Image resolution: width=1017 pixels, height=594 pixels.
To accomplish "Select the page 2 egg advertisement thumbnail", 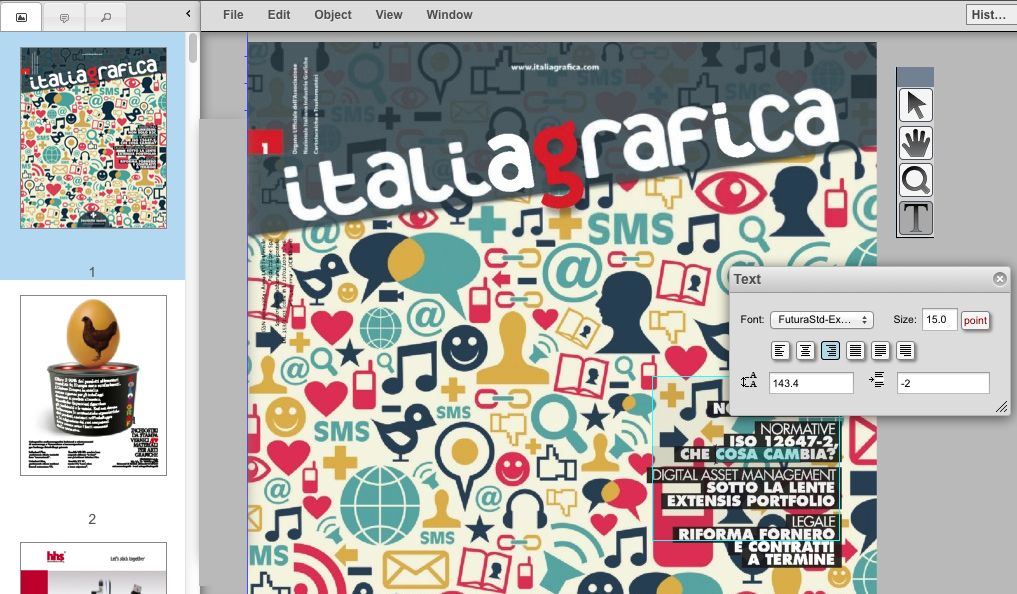I will coord(92,384).
